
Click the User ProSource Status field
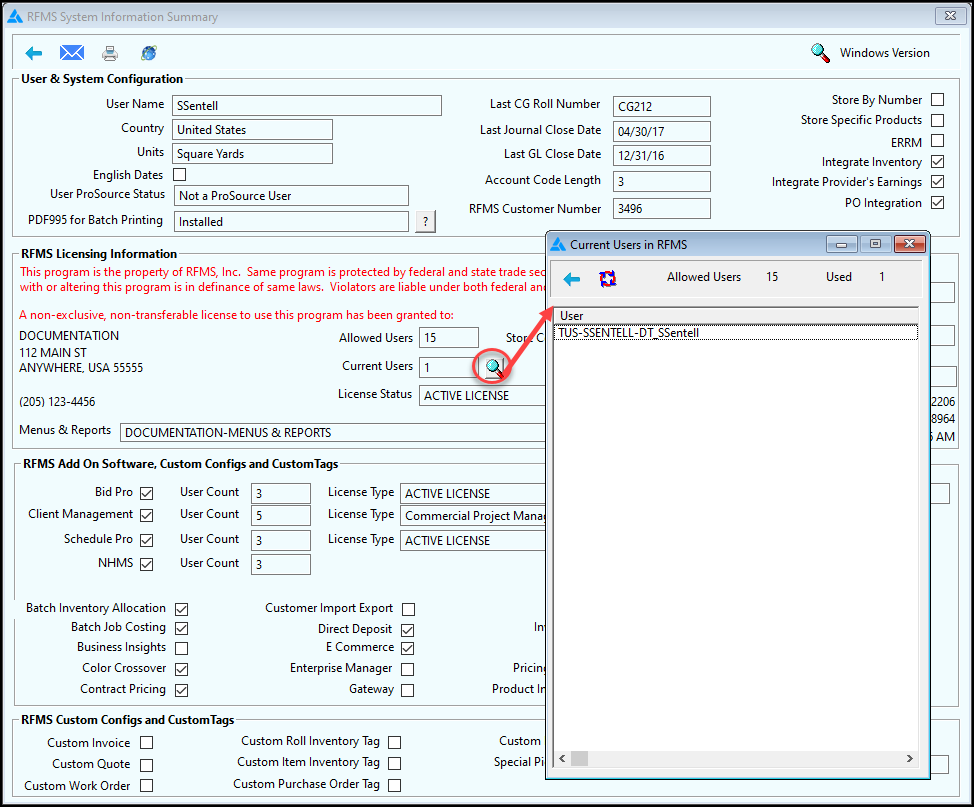291,196
